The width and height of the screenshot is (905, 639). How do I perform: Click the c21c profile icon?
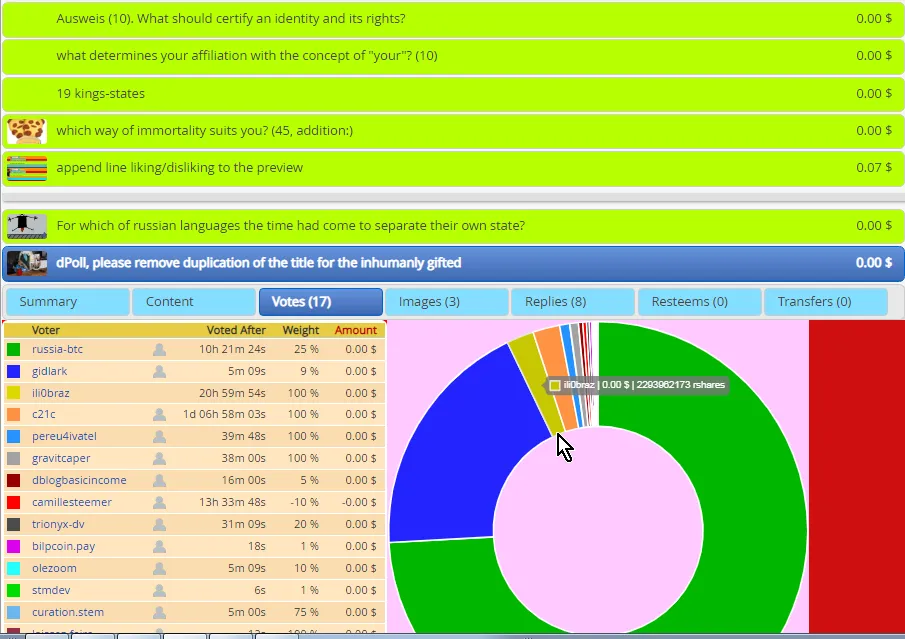click(159, 414)
